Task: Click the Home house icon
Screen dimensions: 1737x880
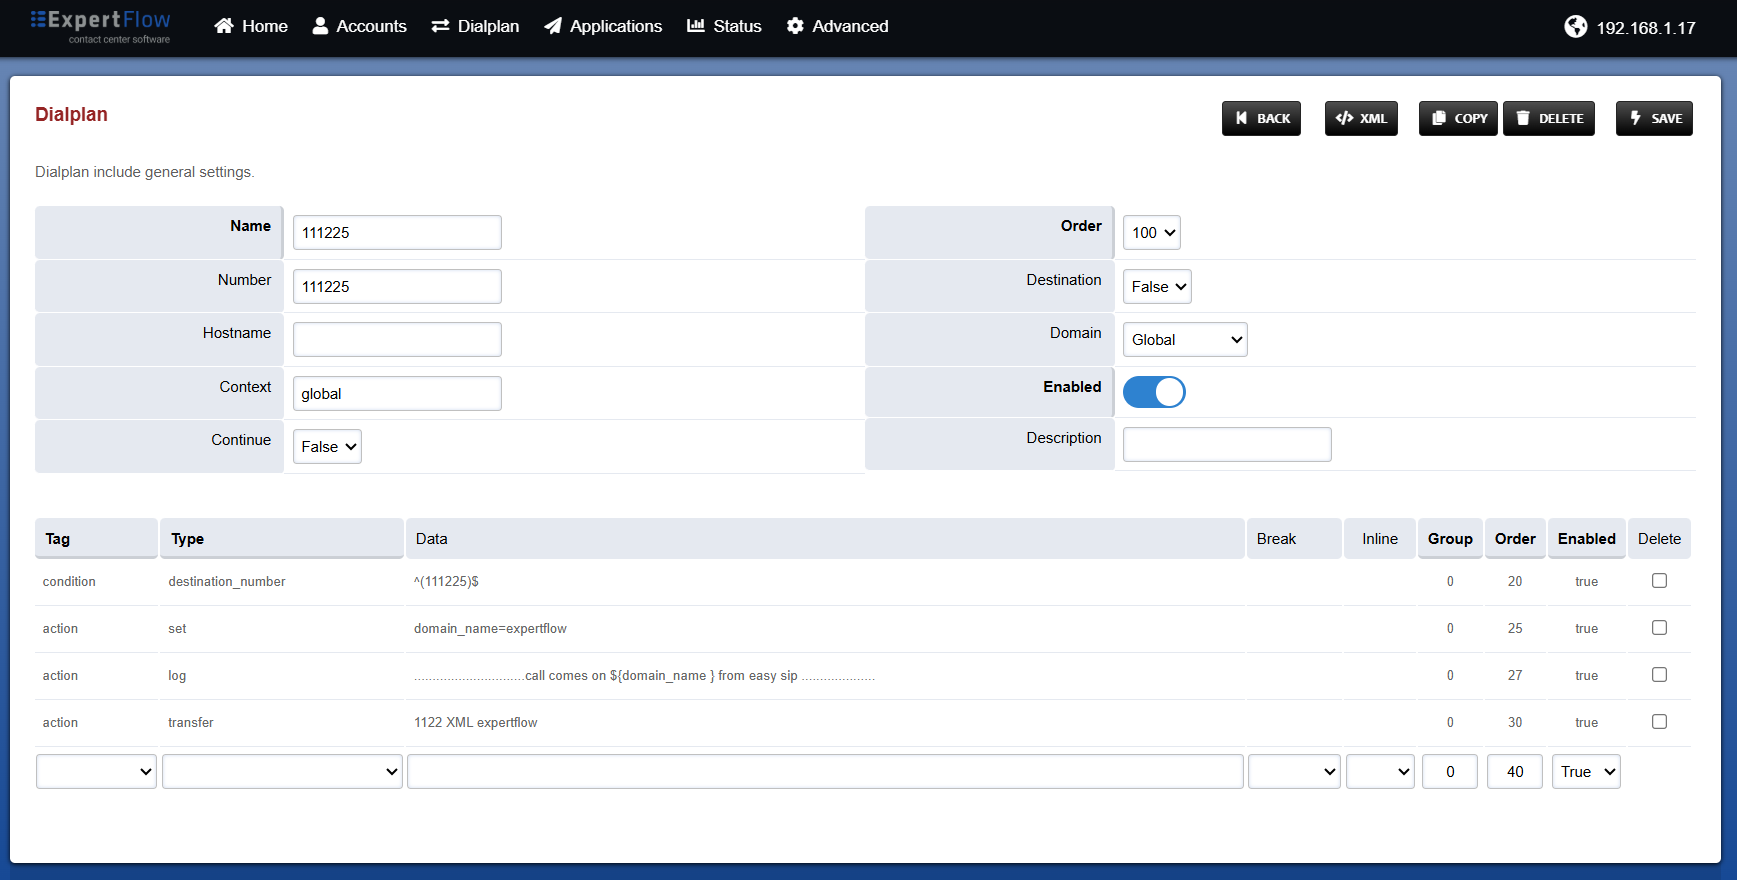Action: click(224, 26)
